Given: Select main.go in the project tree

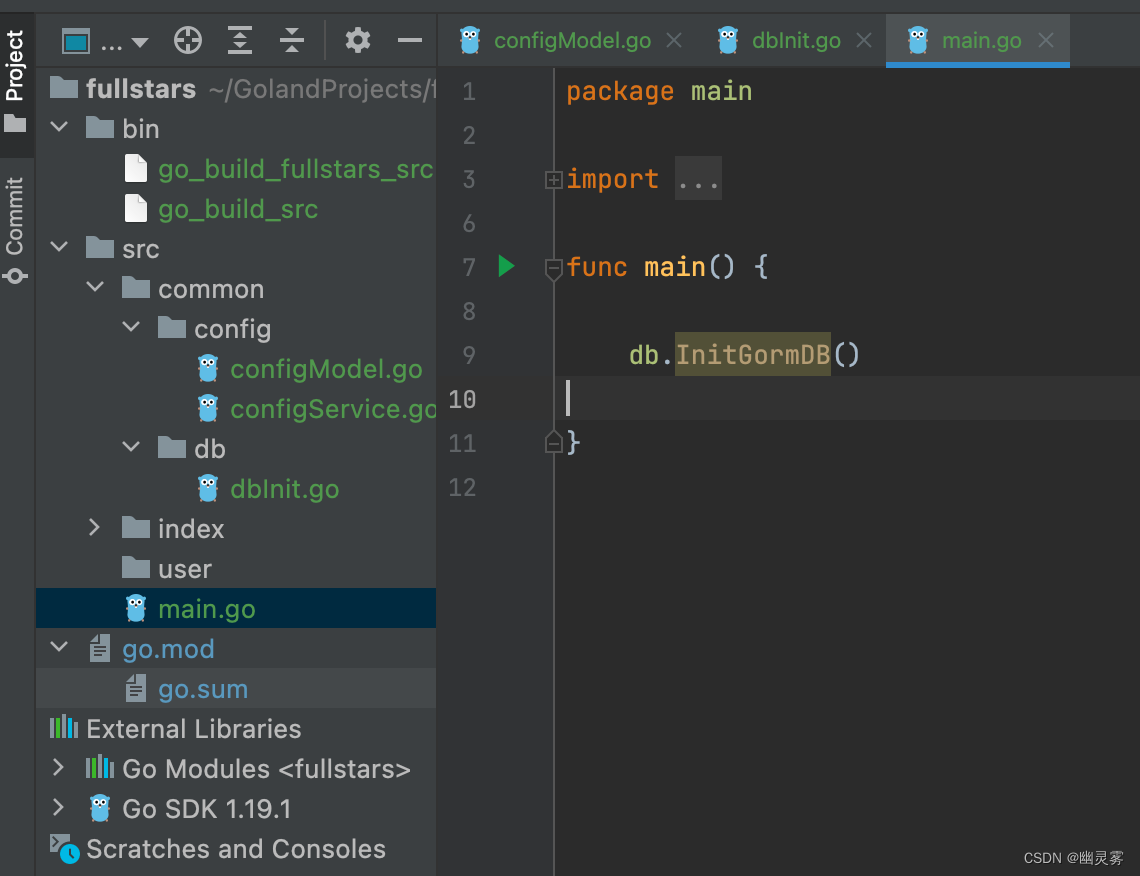Looking at the screenshot, I should 236,608.
